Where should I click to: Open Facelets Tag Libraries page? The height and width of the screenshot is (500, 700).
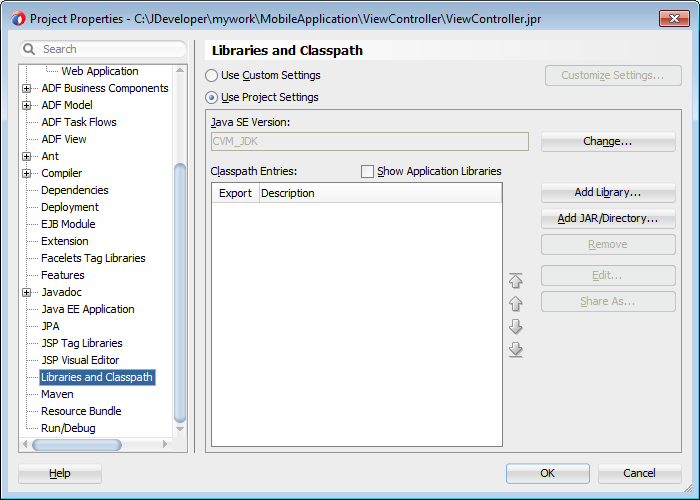(x=93, y=258)
